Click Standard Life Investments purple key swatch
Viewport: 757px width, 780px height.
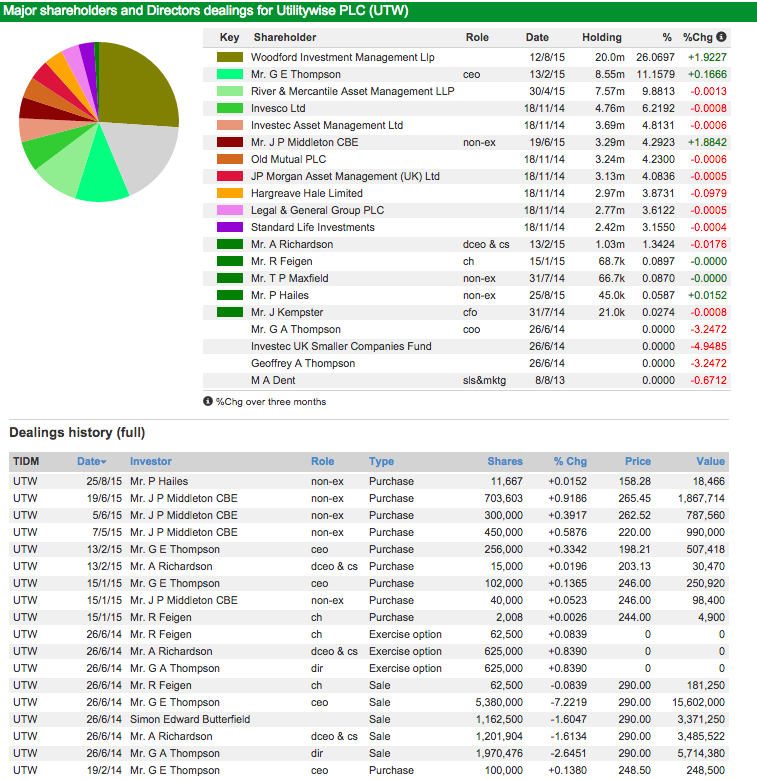click(230, 227)
